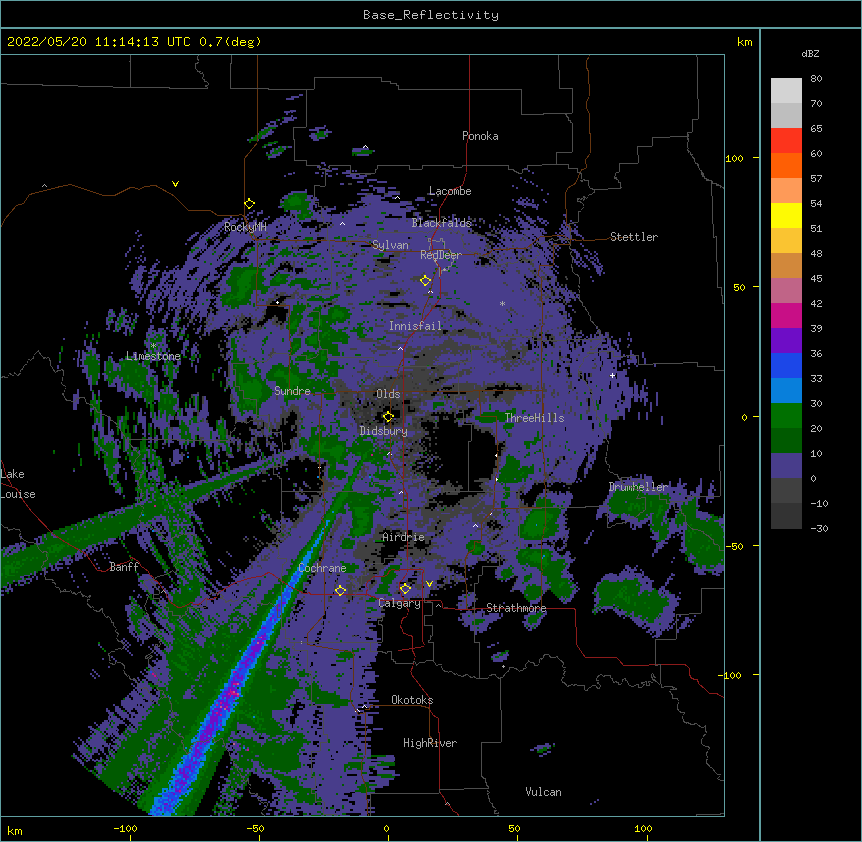
Task: Click the red 65 dBZ legend swatch
Action: pos(786,141)
